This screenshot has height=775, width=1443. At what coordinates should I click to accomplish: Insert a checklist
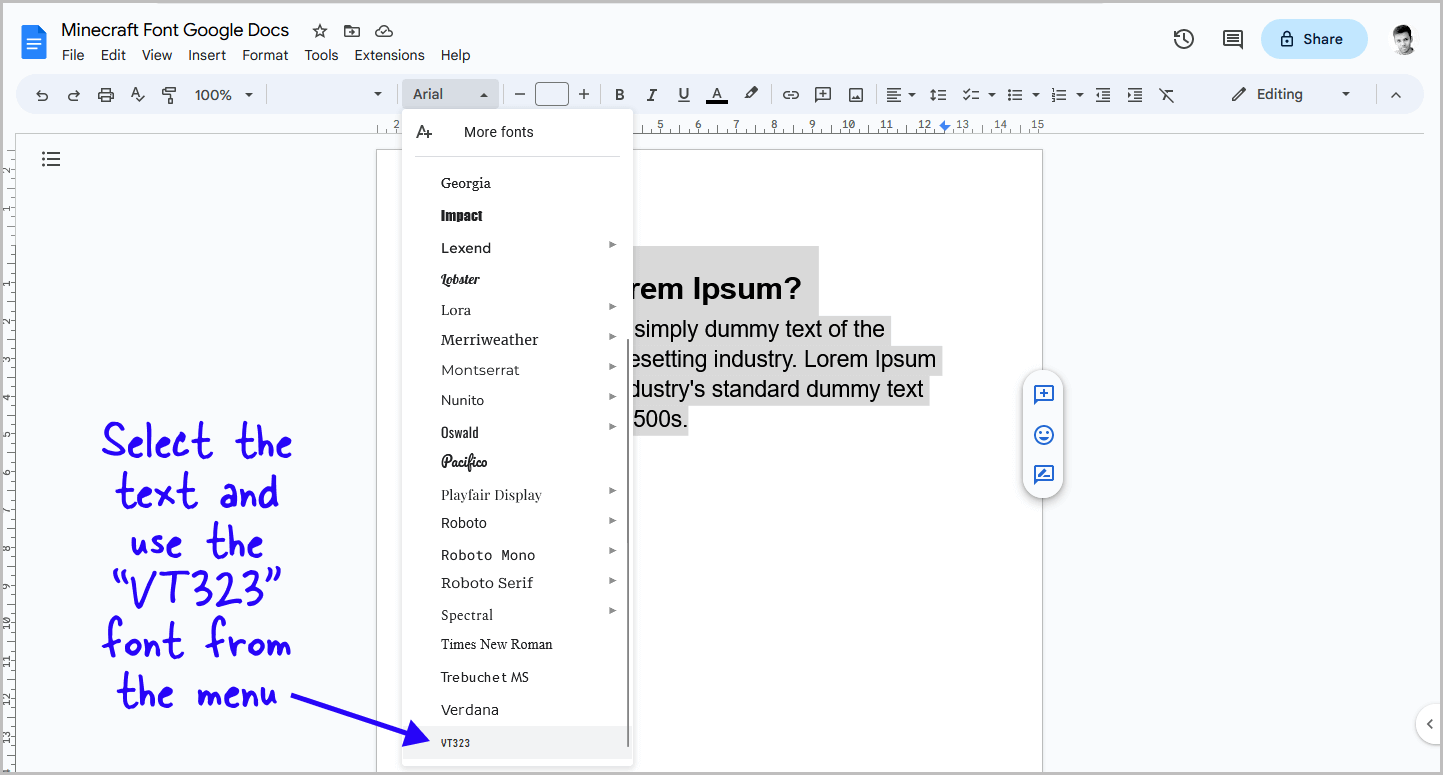pos(970,95)
